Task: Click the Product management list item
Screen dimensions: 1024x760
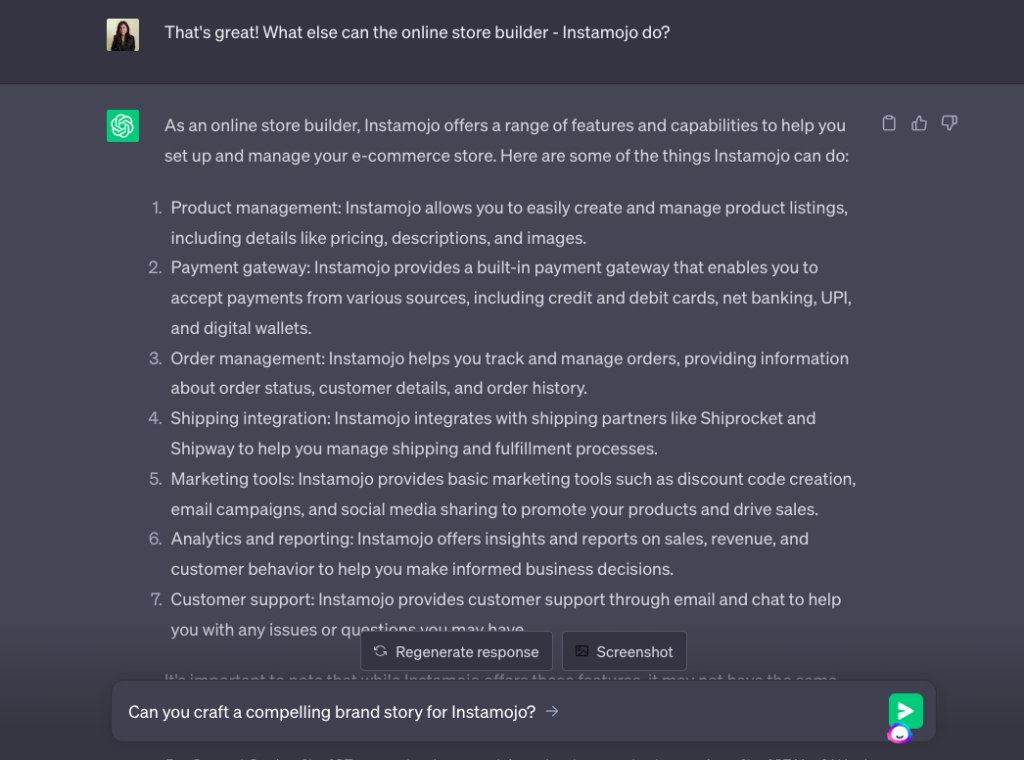Action: click(x=508, y=223)
